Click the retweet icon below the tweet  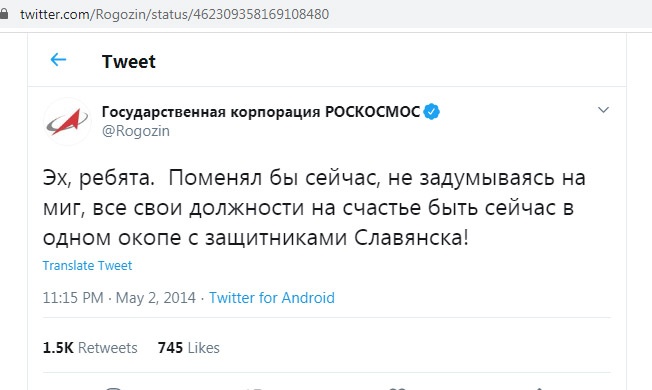click(254, 388)
